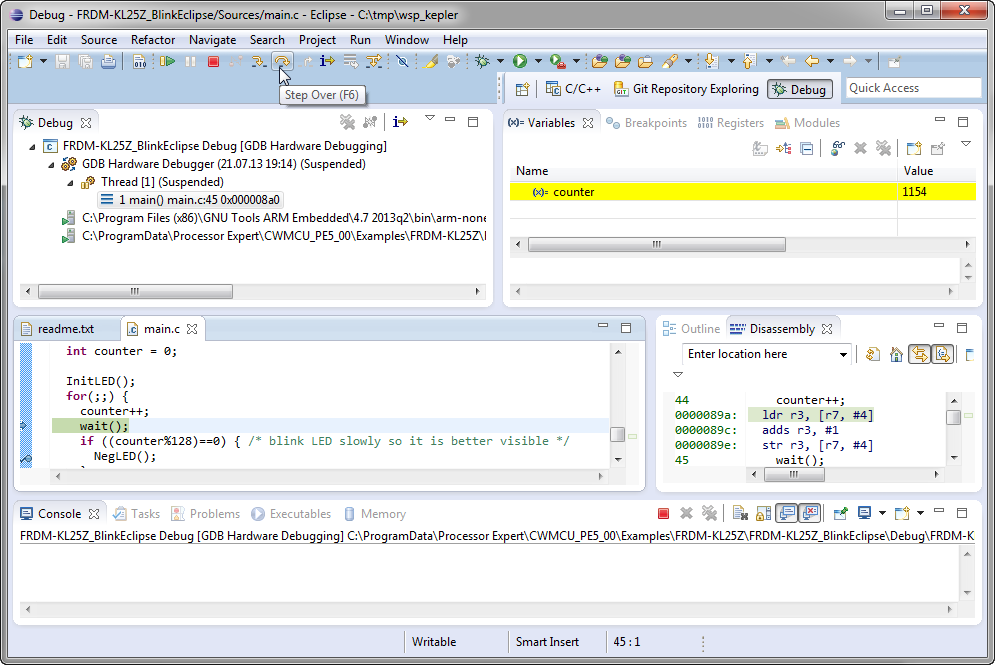Click the Home (go to current PC) icon
The width and height of the screenshot is (995, 665).
pyautogui.click(x=896, y=355)
